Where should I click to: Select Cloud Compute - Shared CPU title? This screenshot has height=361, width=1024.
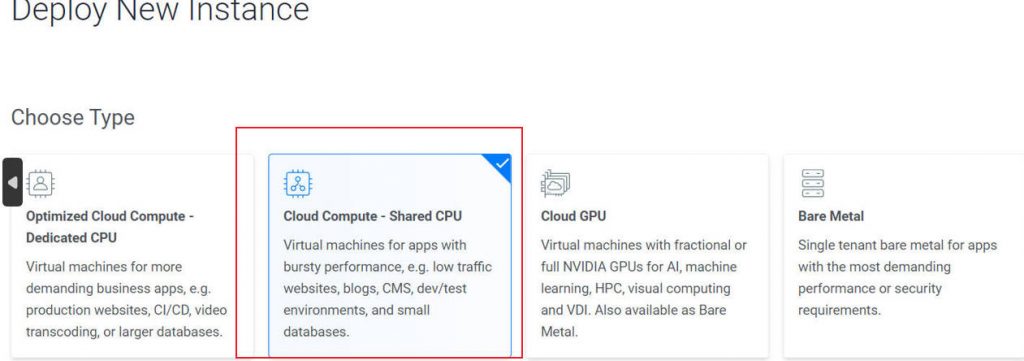point(372,216)
